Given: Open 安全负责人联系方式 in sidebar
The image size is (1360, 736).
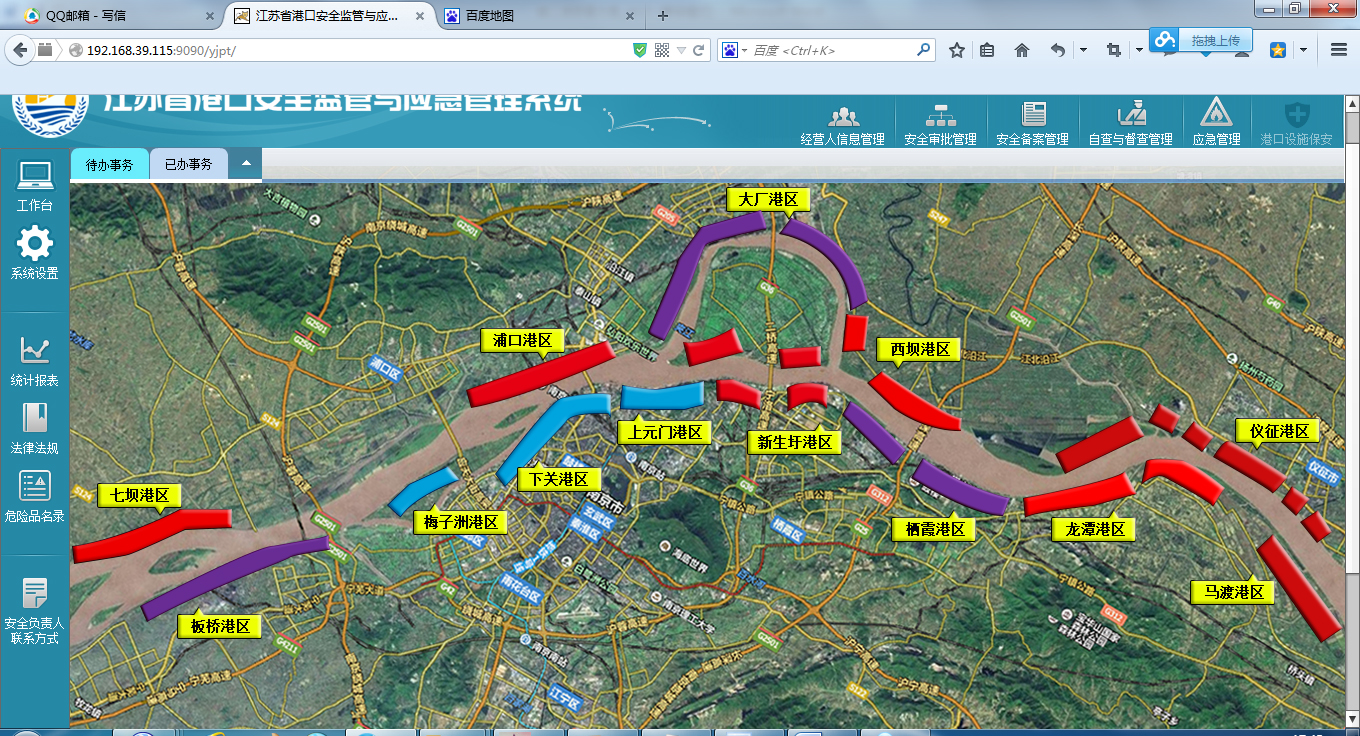Looking at the screenshot, I should (x=35, y=598).
